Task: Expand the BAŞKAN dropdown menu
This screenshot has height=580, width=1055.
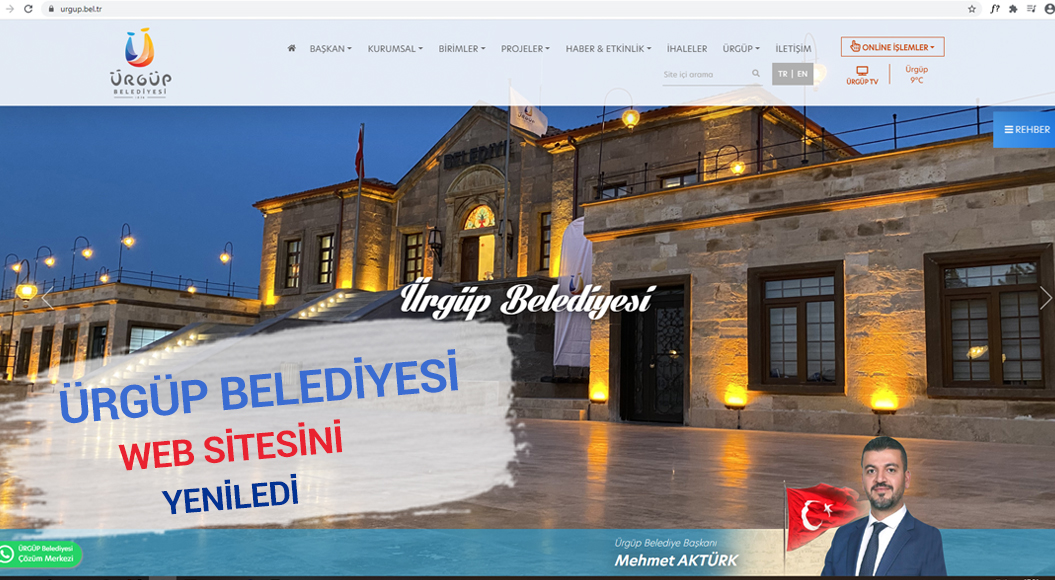Action: 330,49
